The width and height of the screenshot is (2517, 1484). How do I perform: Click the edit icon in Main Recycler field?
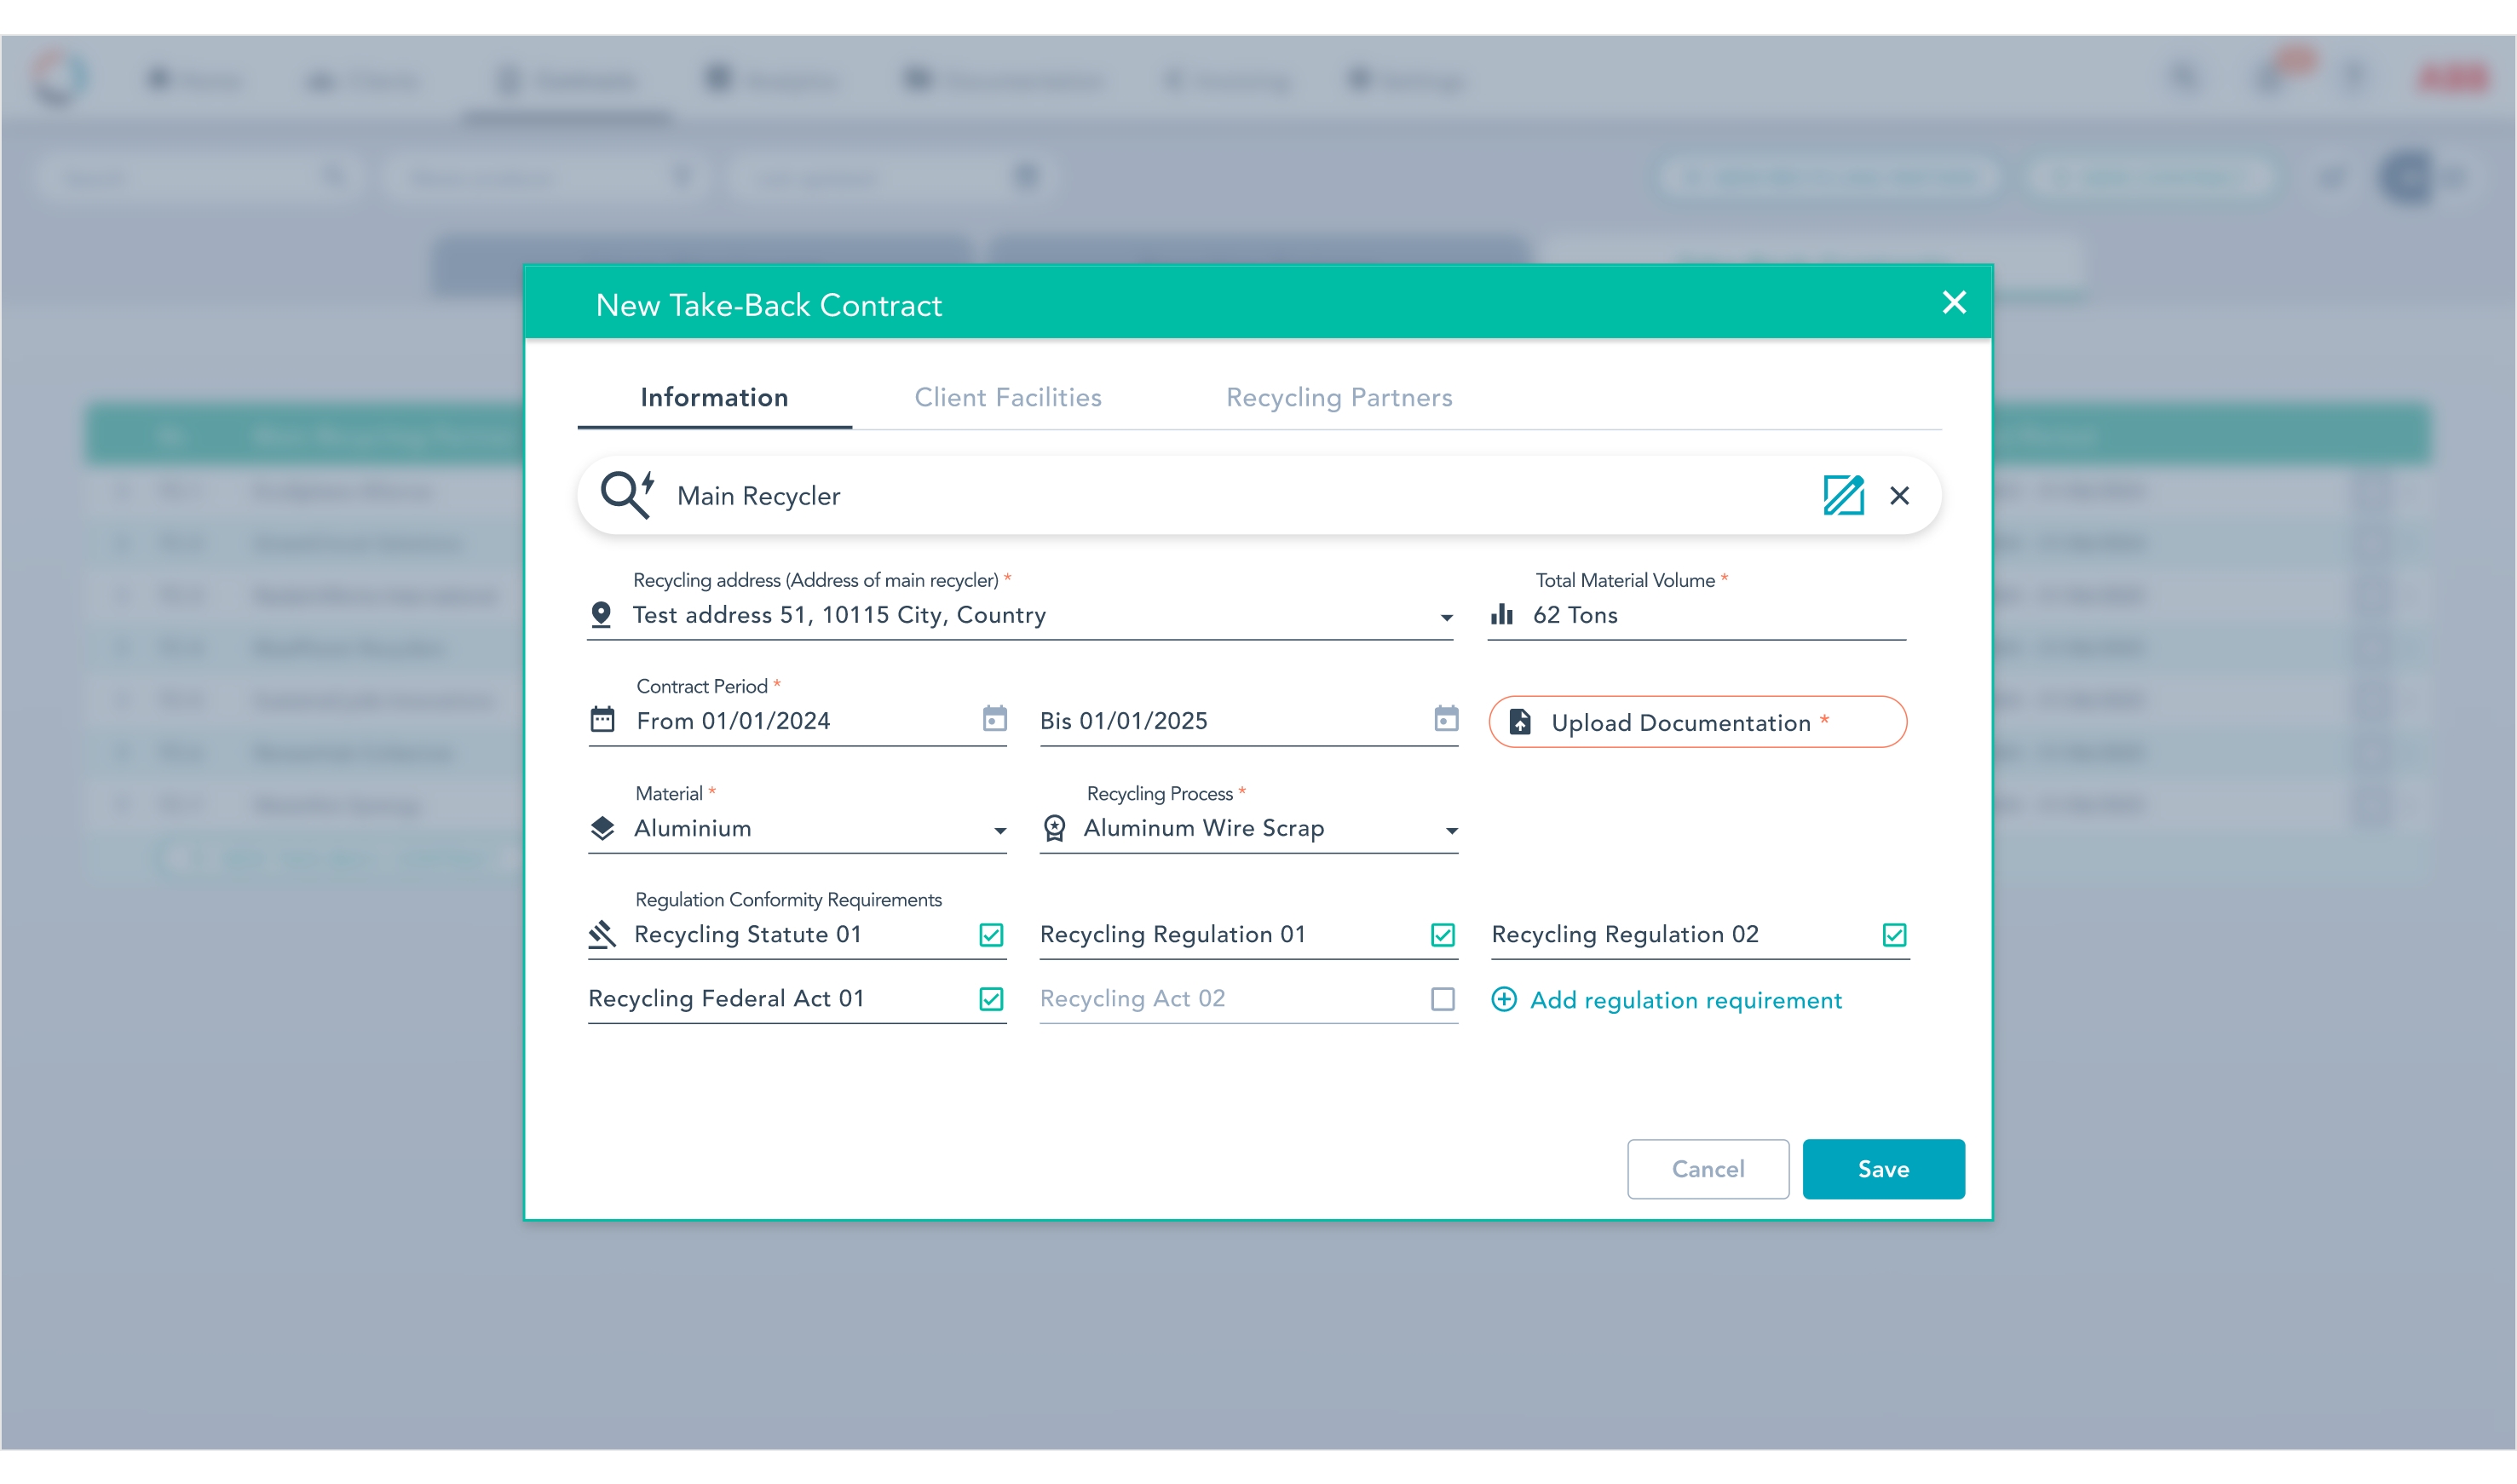tap(1842, 495)
